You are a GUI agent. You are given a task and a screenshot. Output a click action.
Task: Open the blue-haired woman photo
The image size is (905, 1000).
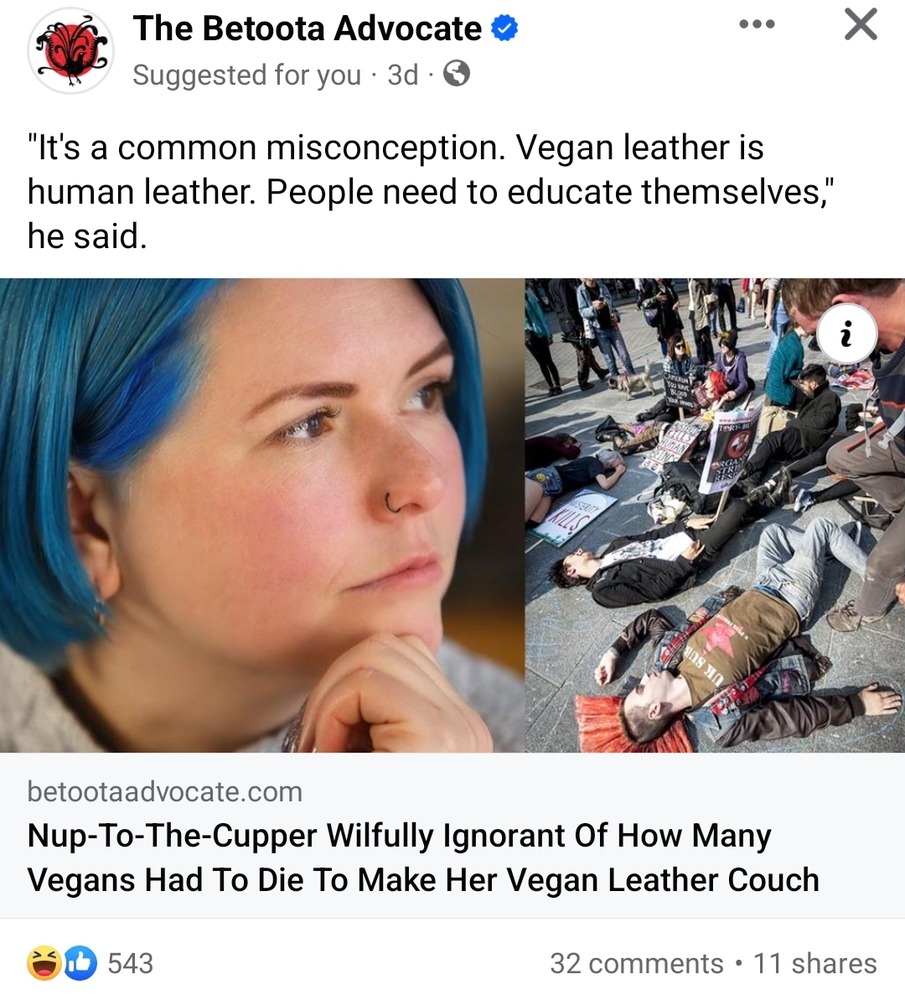click(261, 515)
